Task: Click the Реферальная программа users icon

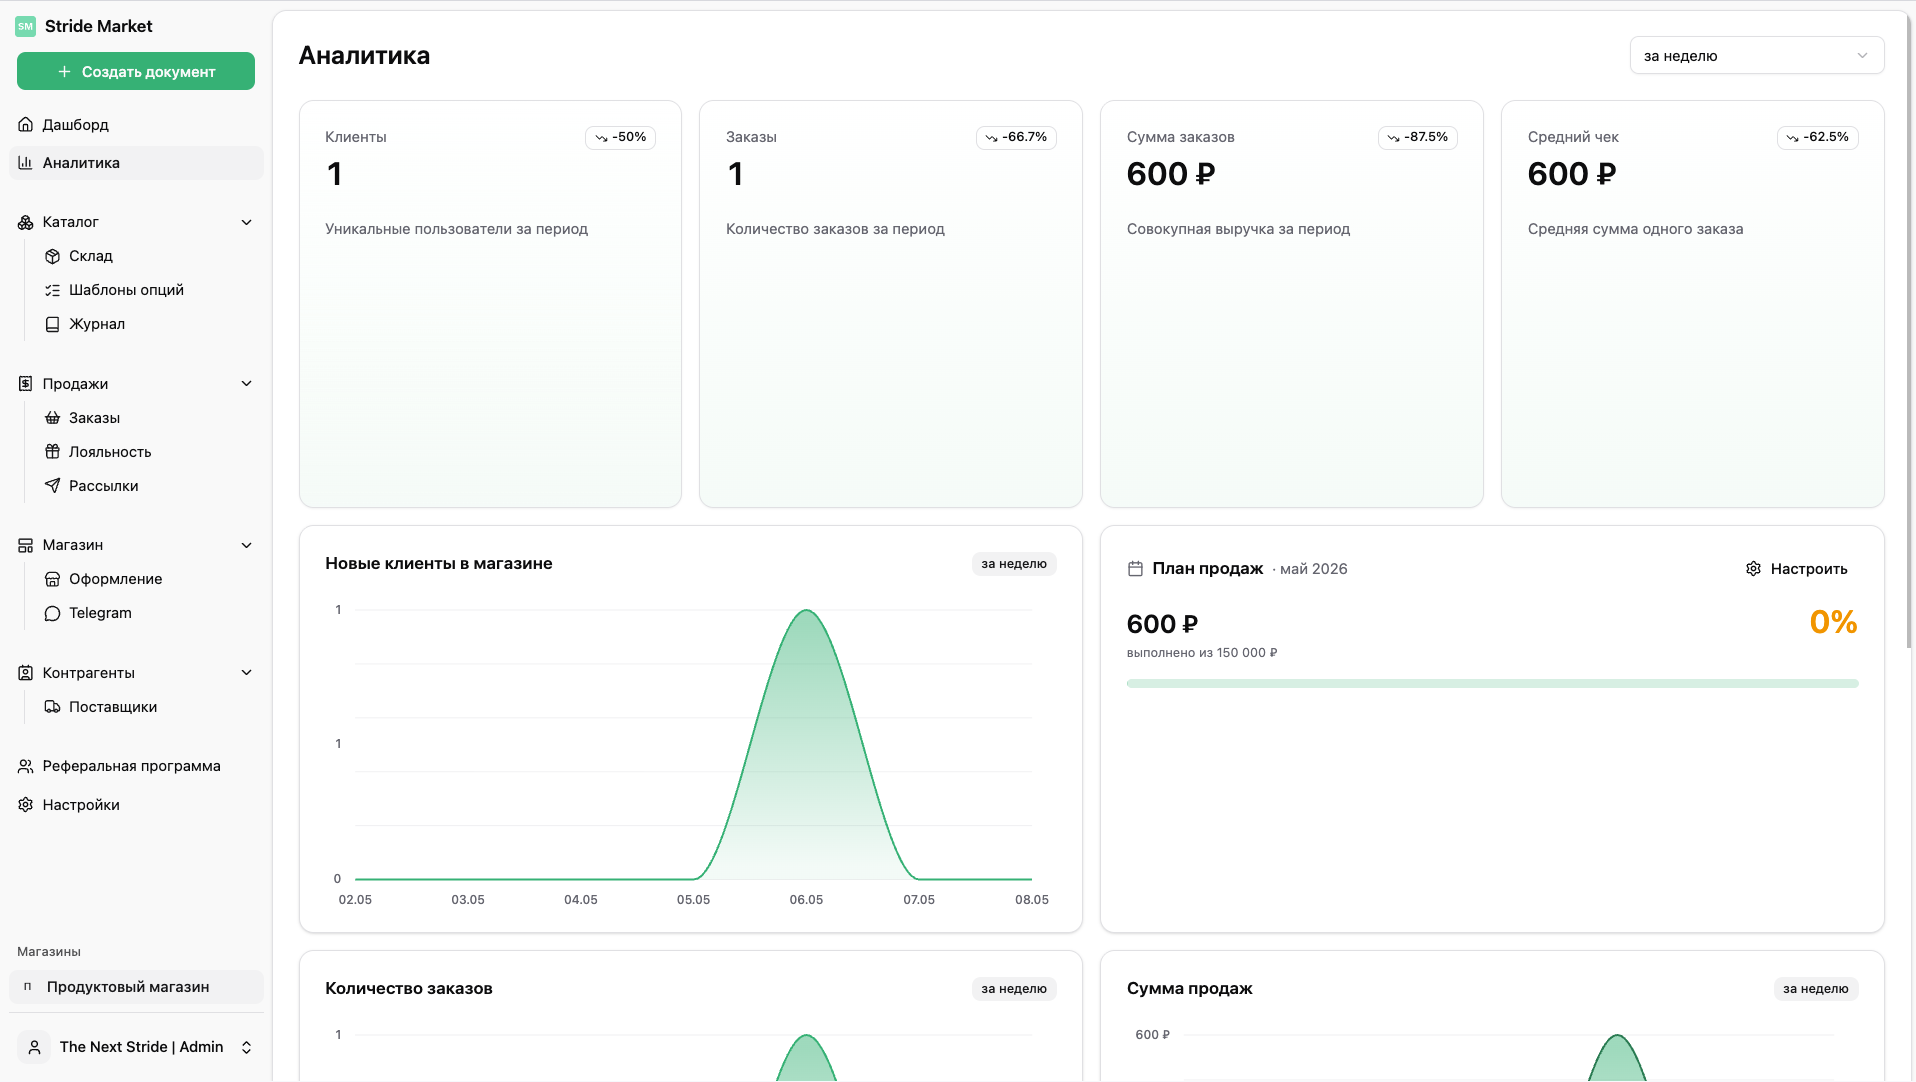Action: tap(26, 766)
